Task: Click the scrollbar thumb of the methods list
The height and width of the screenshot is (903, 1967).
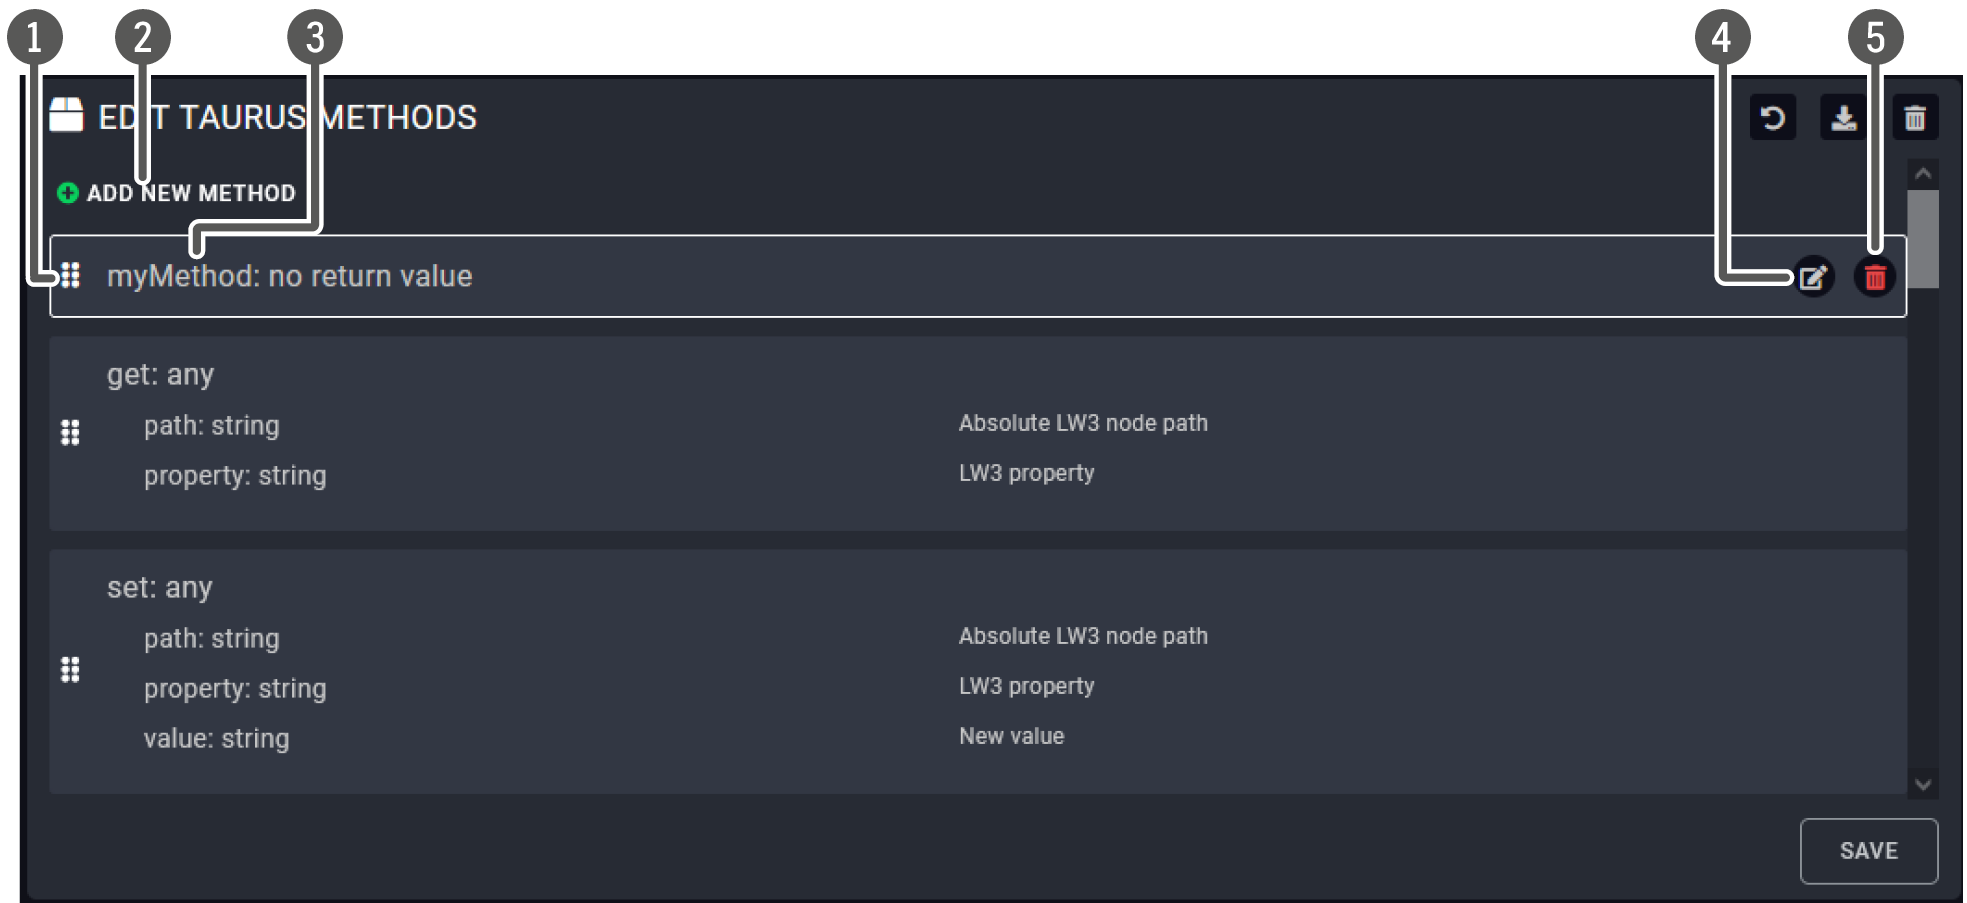Action: [x=1922, y=238]
